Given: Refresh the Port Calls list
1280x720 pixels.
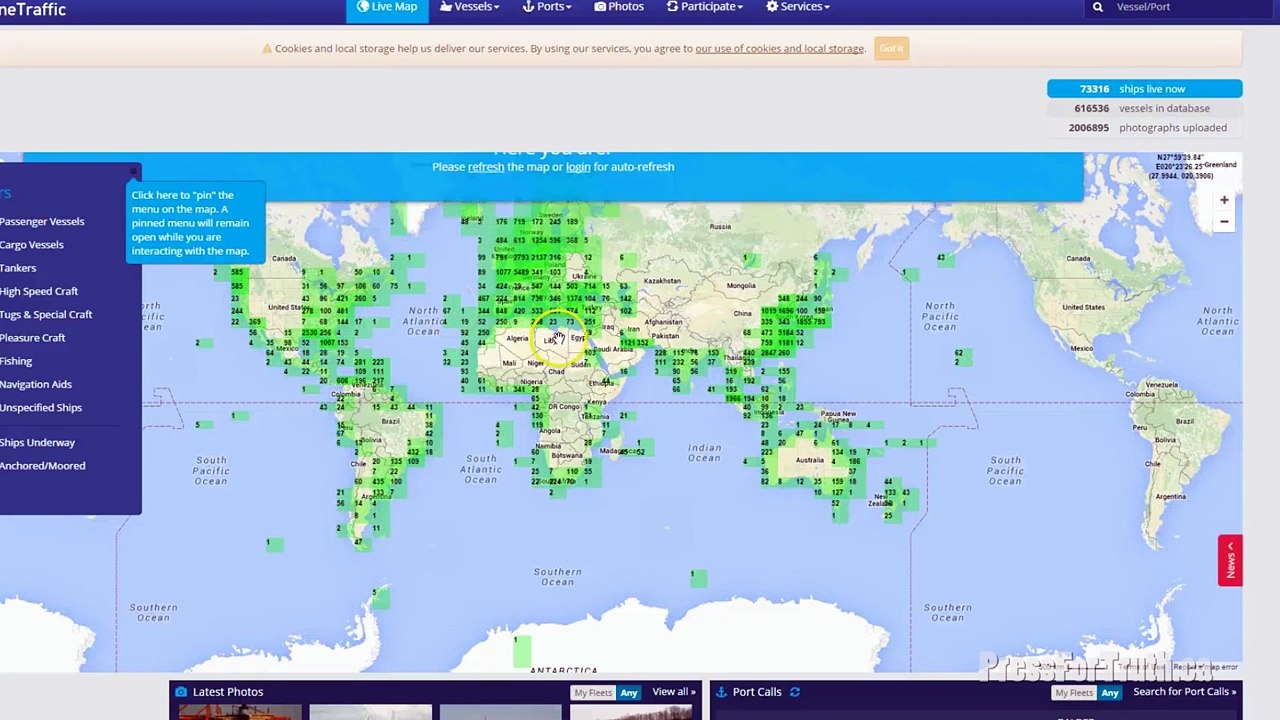Looking at the screenshot, I should [x=795, y=692].
